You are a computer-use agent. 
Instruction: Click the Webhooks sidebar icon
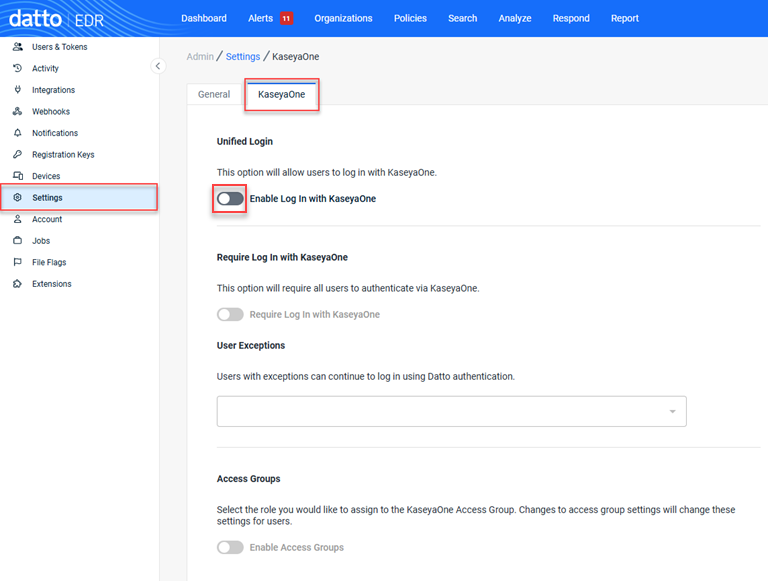coord(18,112)
